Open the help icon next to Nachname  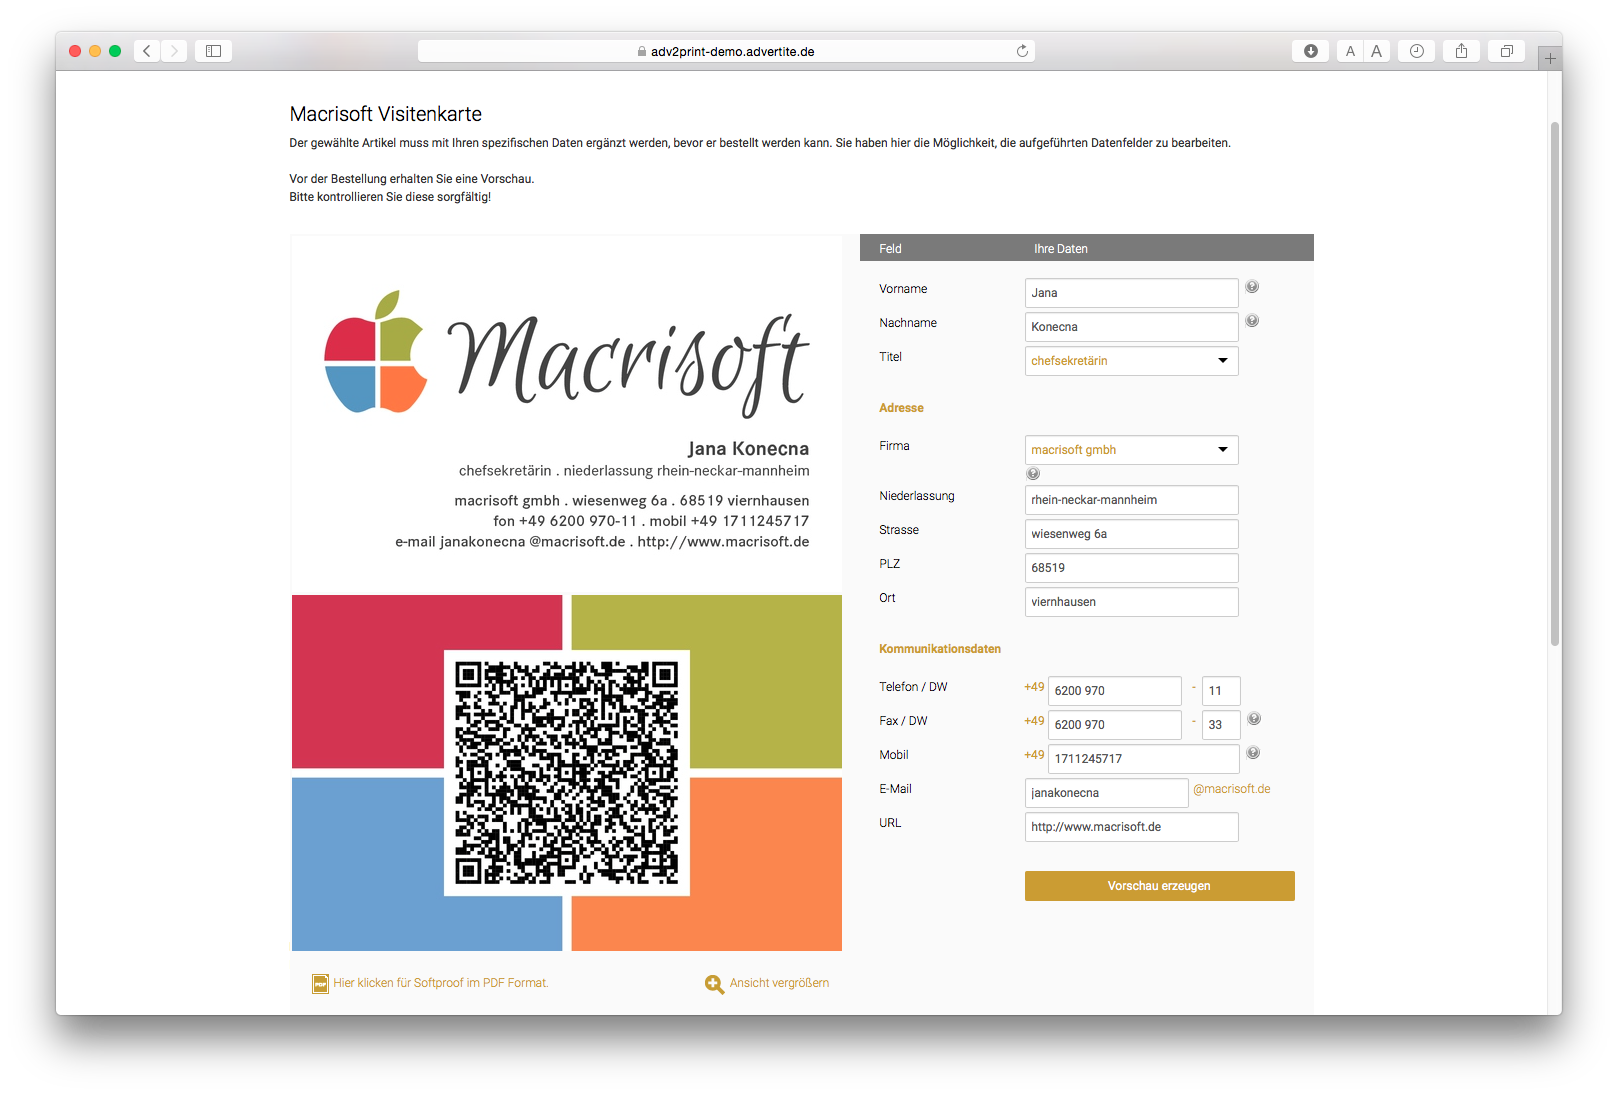pos(1252,321)
